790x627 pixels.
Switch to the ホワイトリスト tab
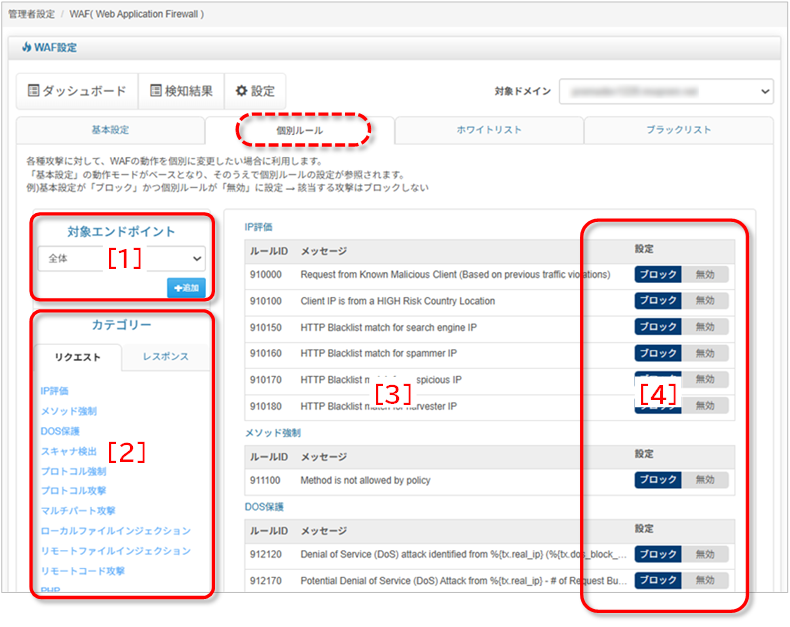click(489, 130)
